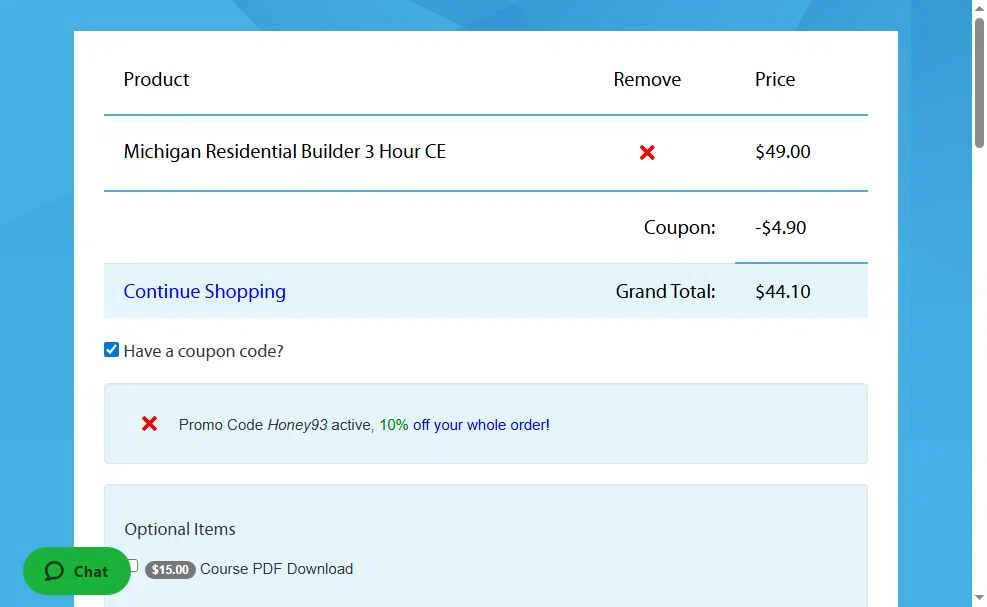Click the Grand Total label

[x=665, y=292]
